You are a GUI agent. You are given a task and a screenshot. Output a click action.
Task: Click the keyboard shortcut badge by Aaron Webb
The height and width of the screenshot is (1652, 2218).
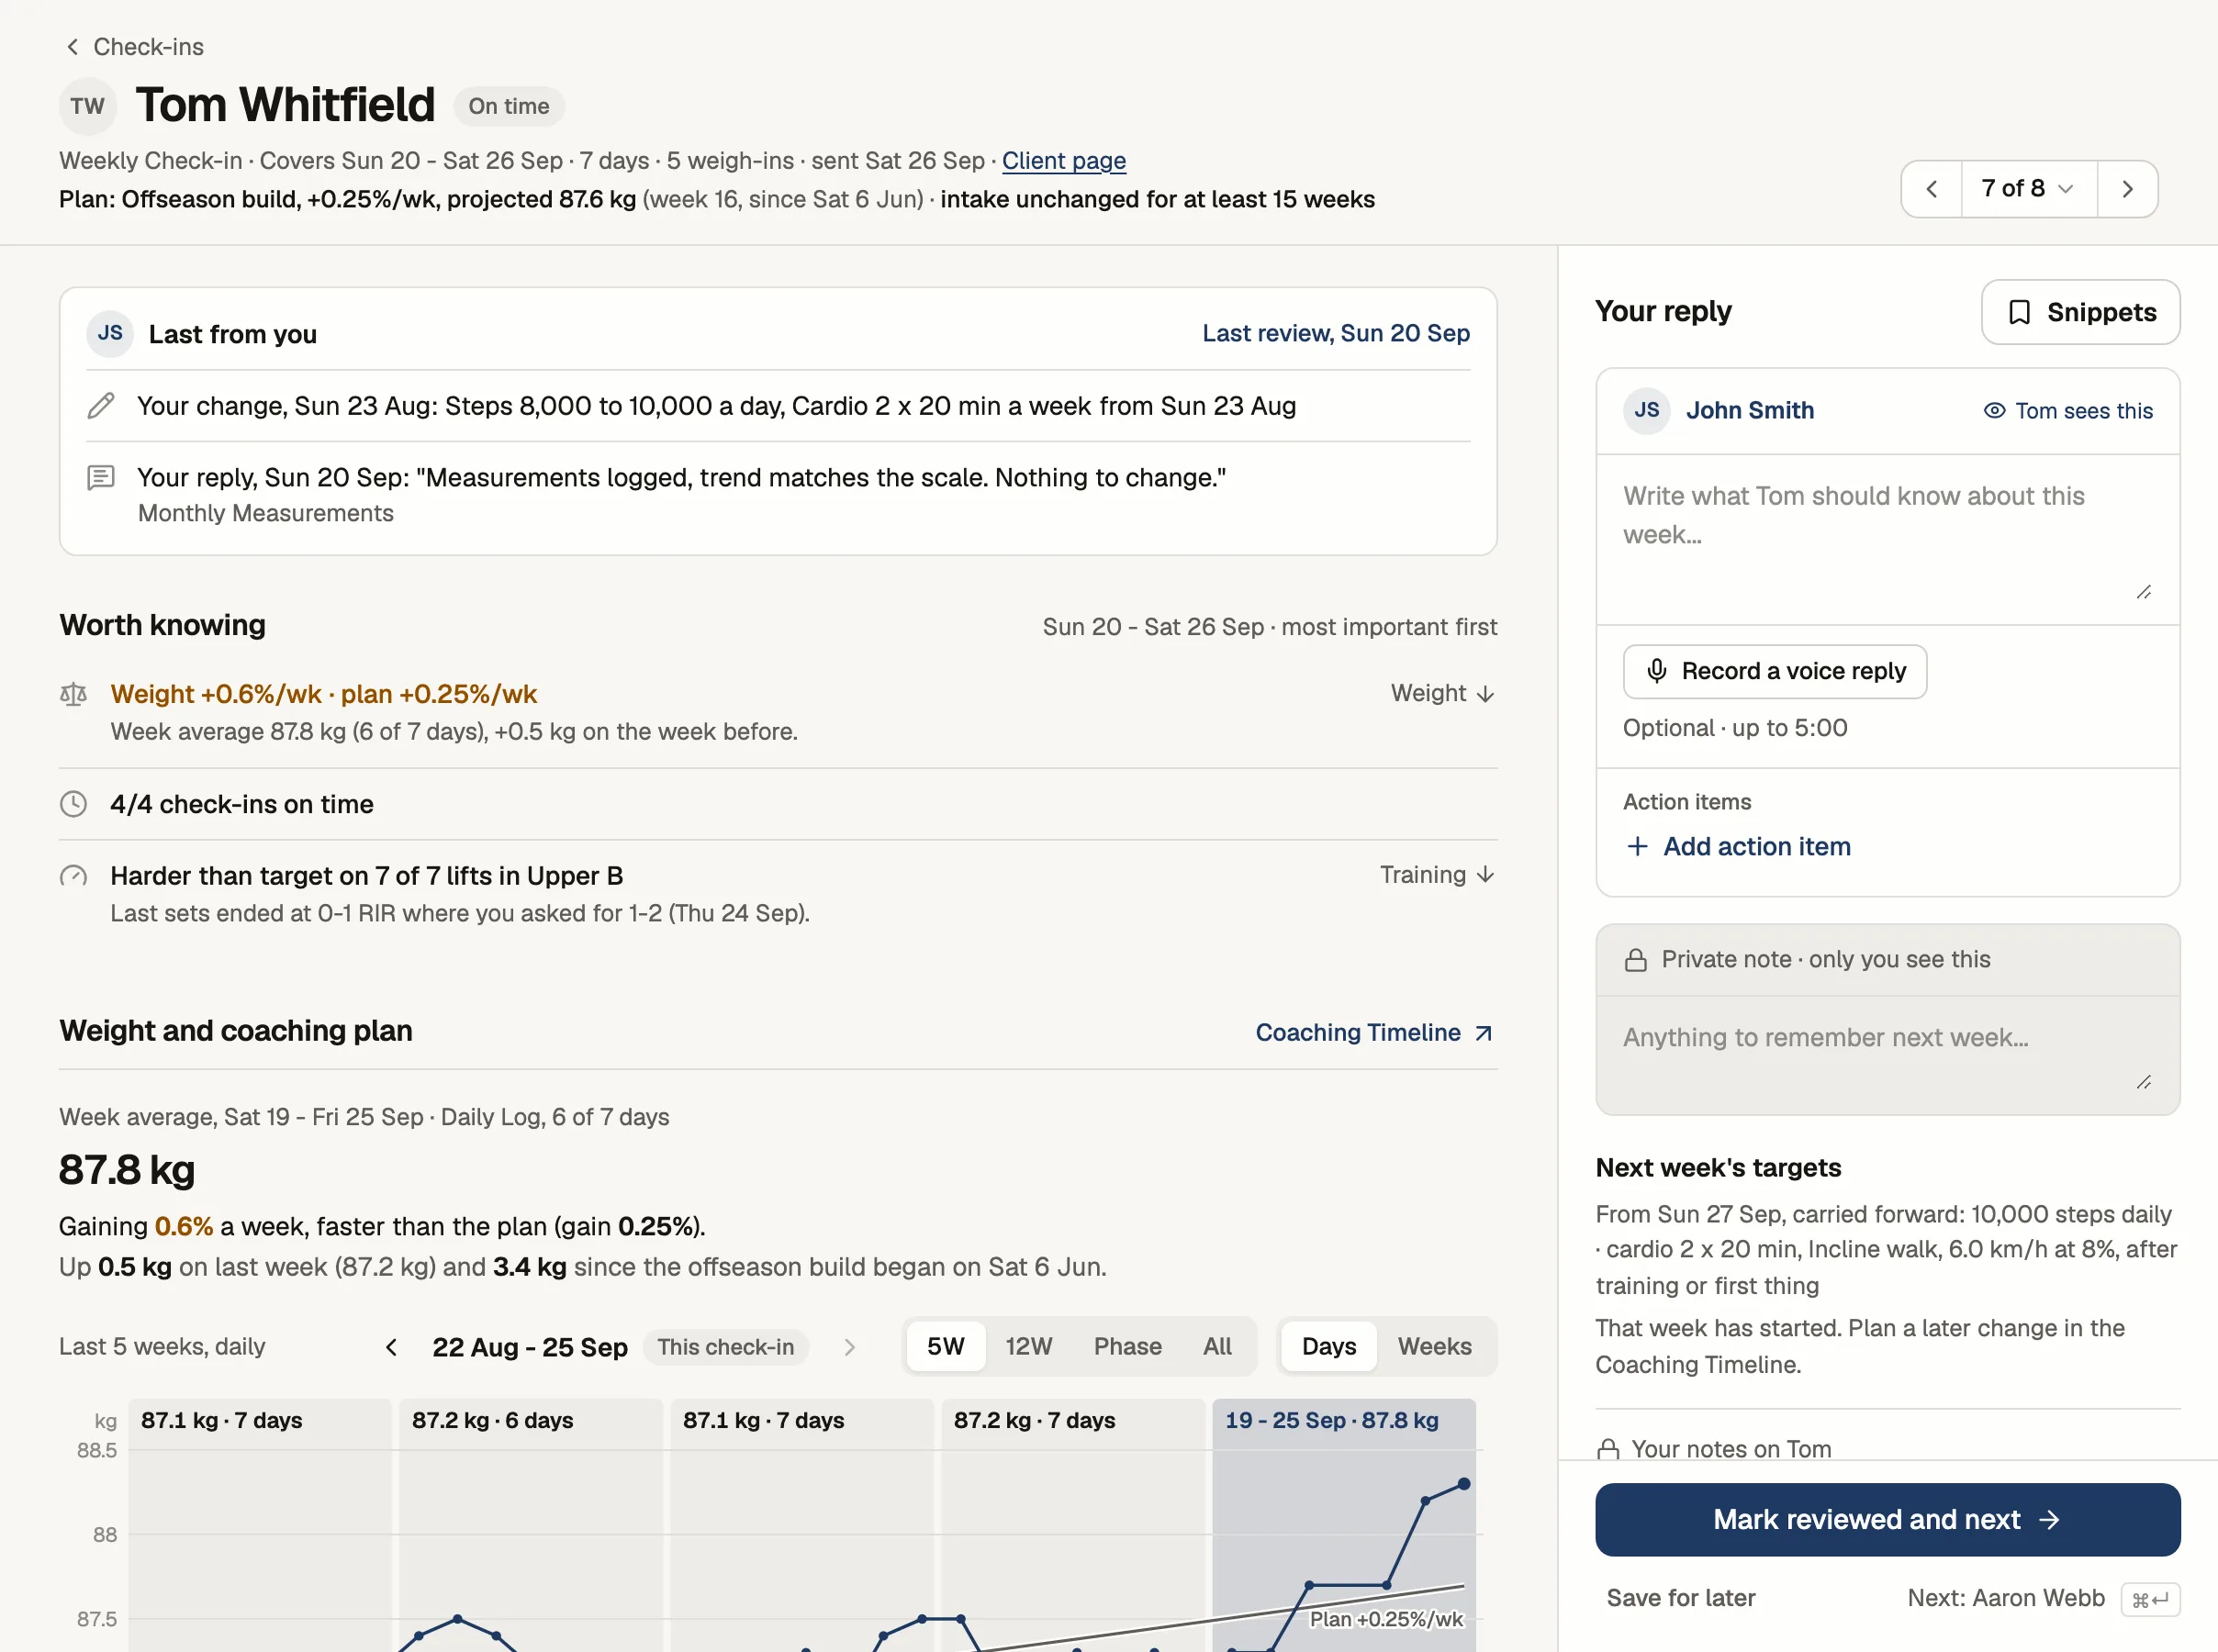2150,1599
